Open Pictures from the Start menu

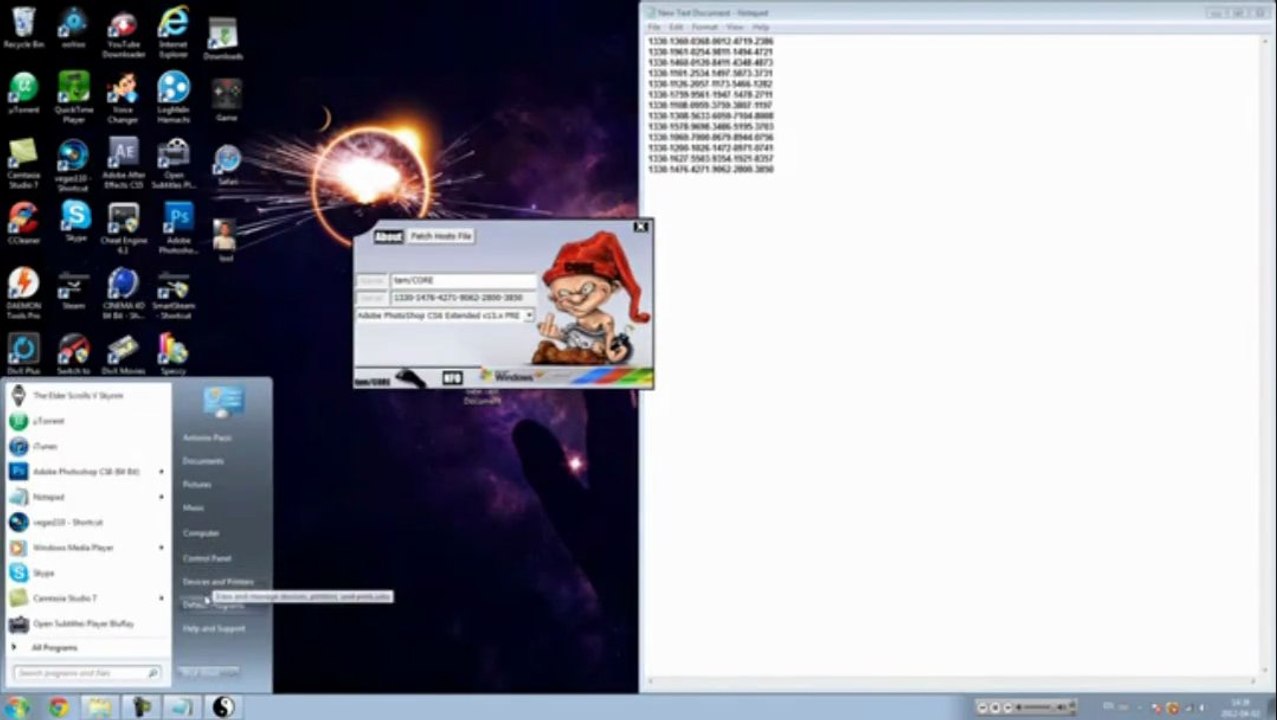(197, 485)
